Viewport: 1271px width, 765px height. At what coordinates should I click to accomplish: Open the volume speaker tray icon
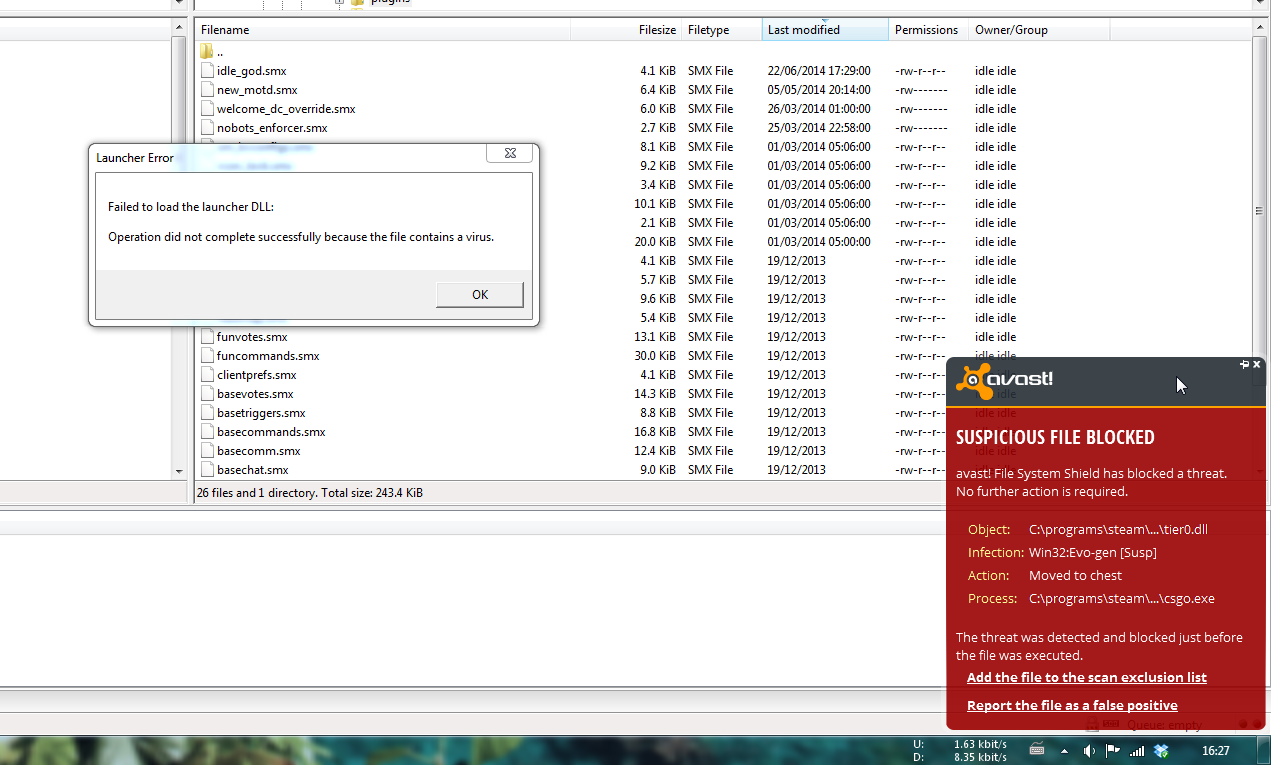pos(1088,751)
